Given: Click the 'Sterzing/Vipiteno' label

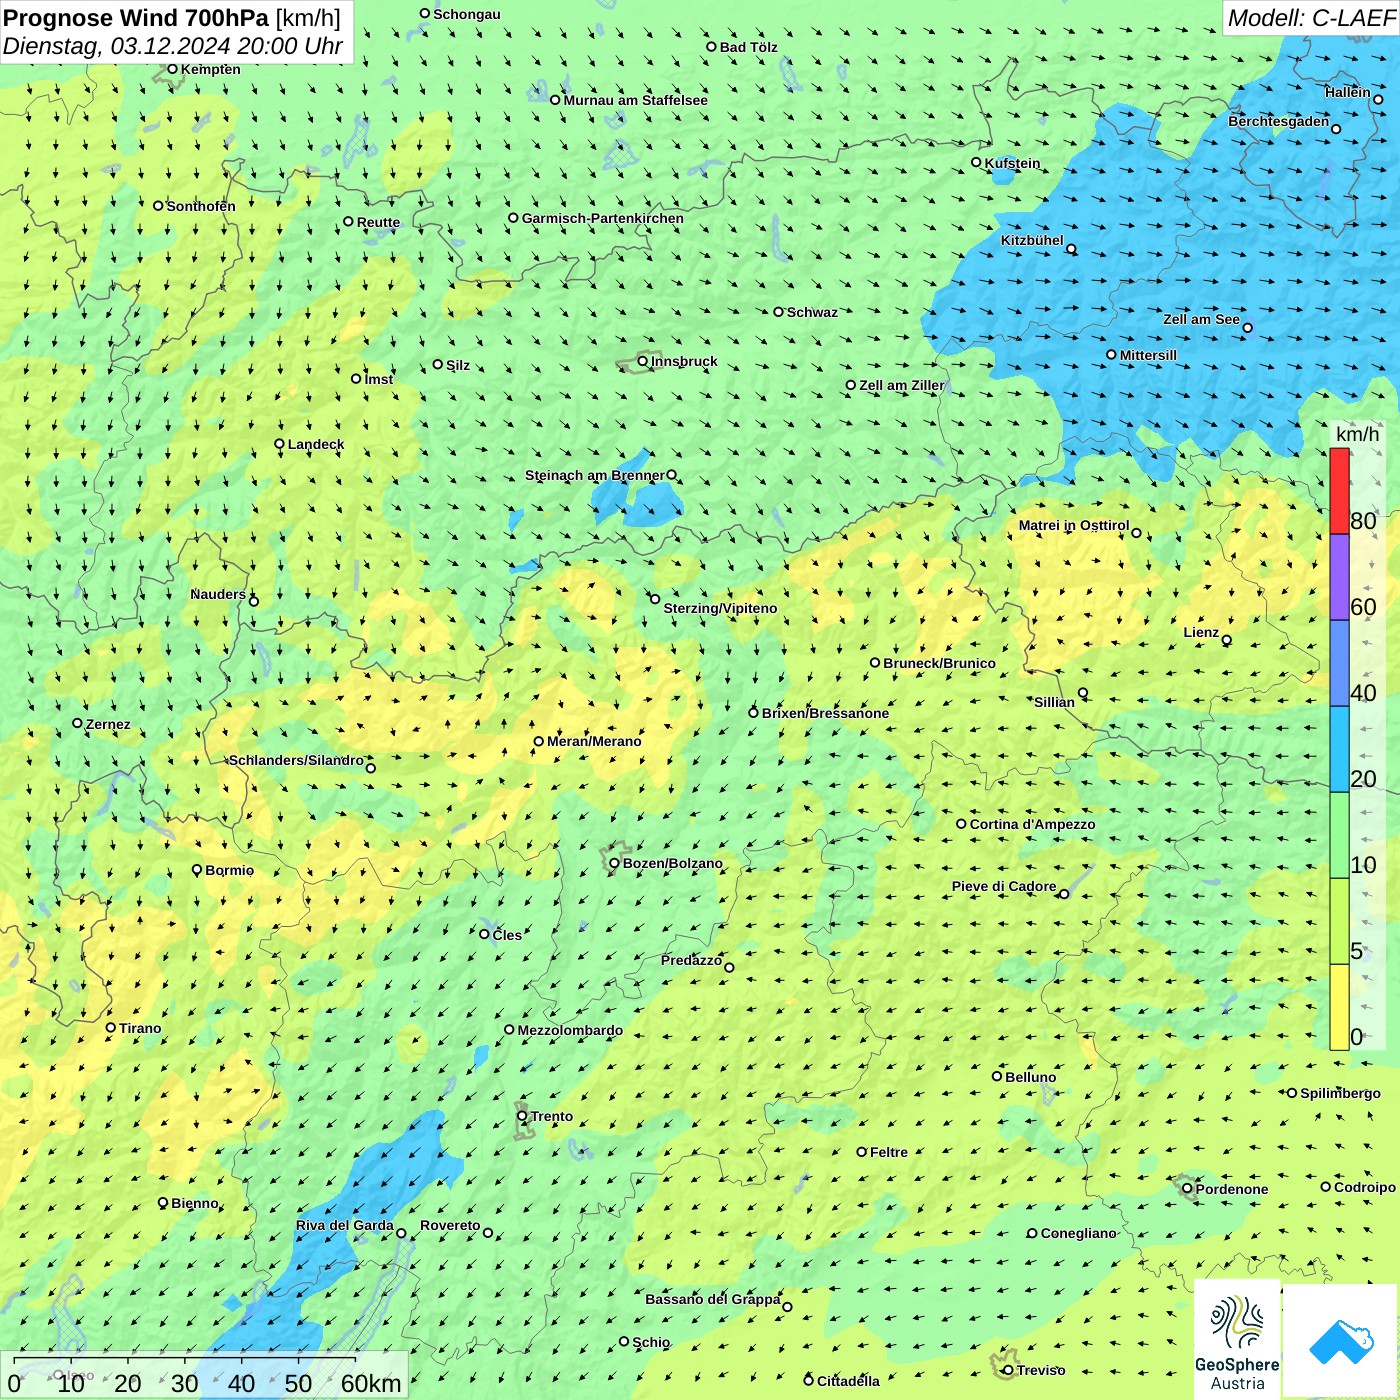Looking at the screenshot, I should (720, 608).
